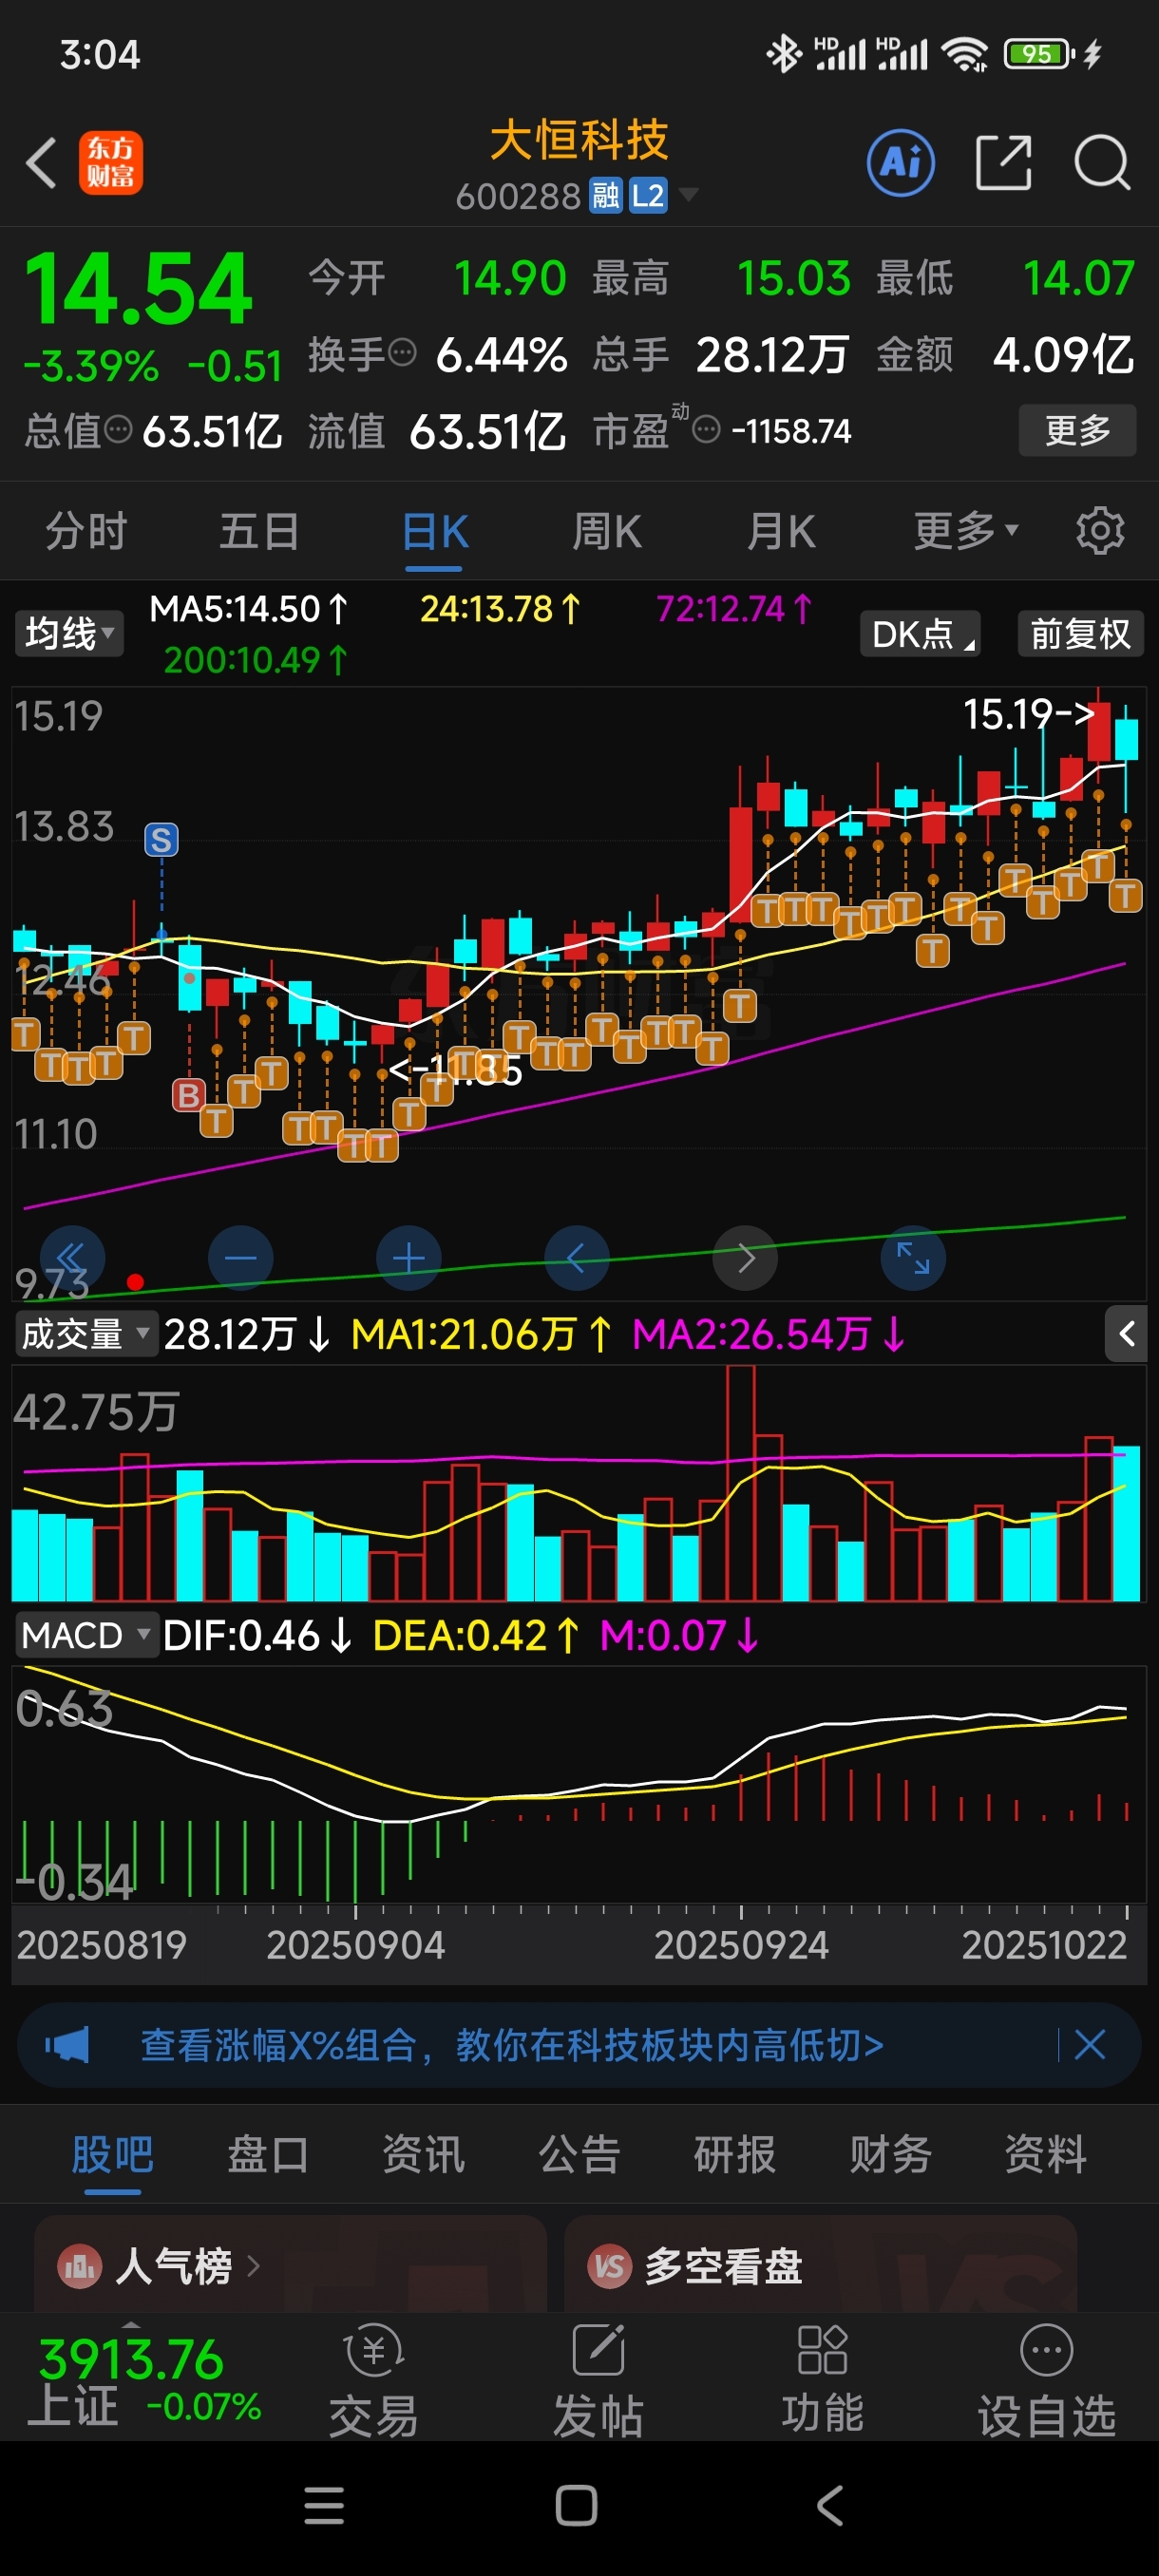The height and width of the screenshot is (2576, 1159).
Task: Tap the red B buy marker
Action: point(188,1096)
